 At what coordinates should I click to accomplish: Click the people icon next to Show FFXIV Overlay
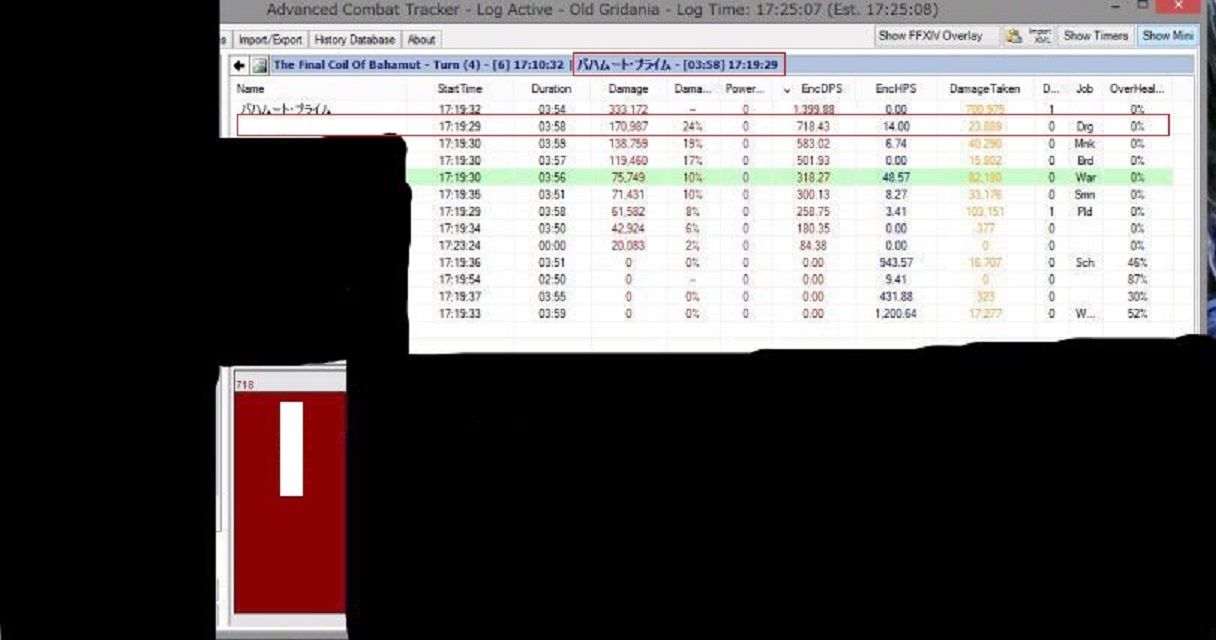[1014, 36]
